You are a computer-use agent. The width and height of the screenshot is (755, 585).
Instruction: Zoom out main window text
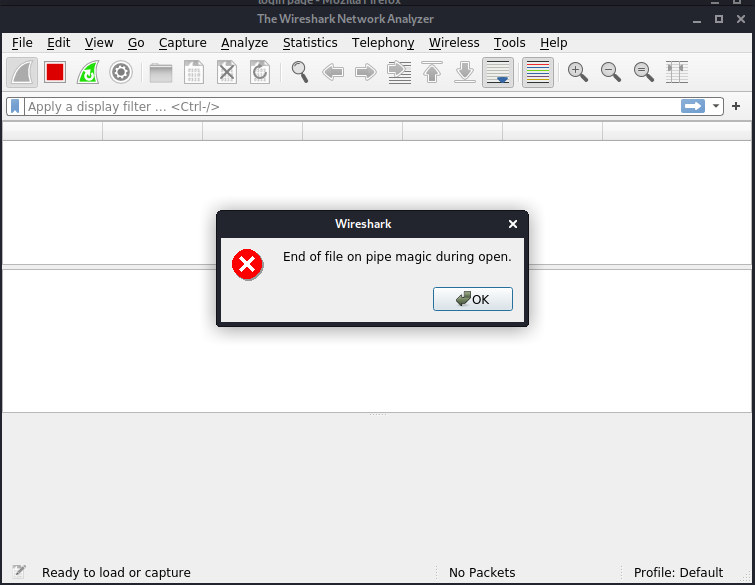tap(611, 73)
